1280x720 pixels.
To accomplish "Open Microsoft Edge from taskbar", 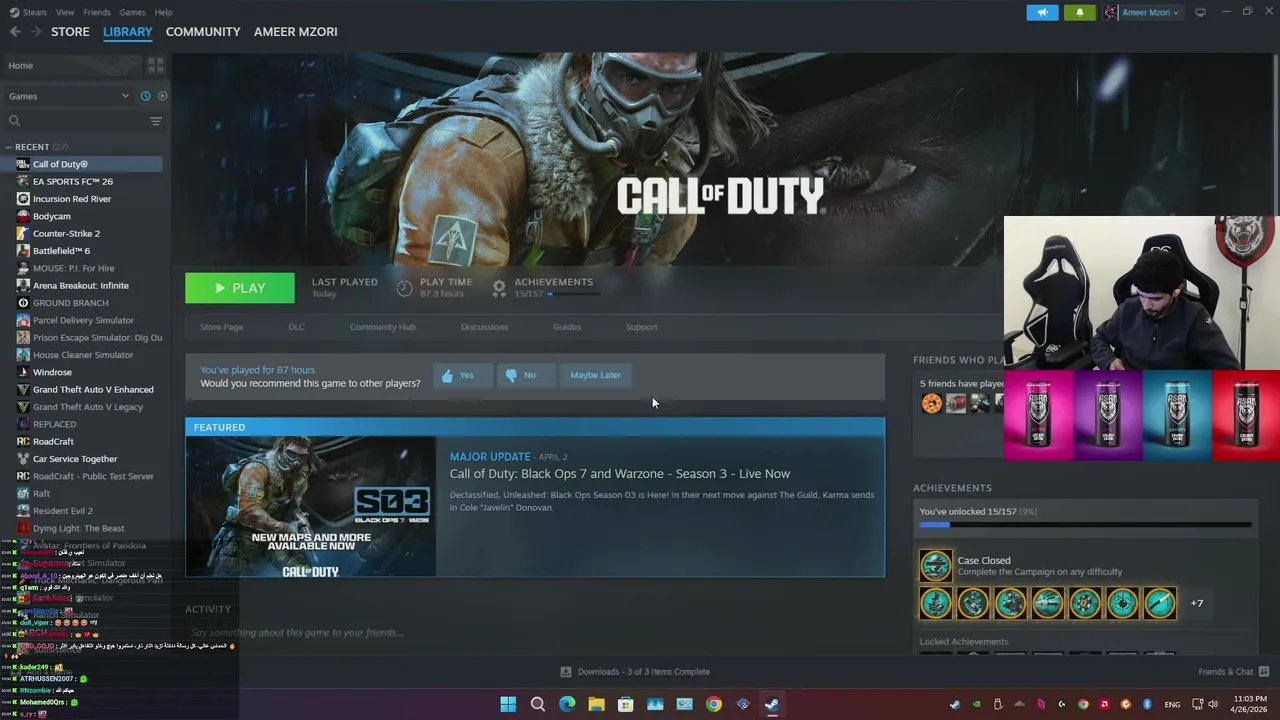I will (567, 704).
